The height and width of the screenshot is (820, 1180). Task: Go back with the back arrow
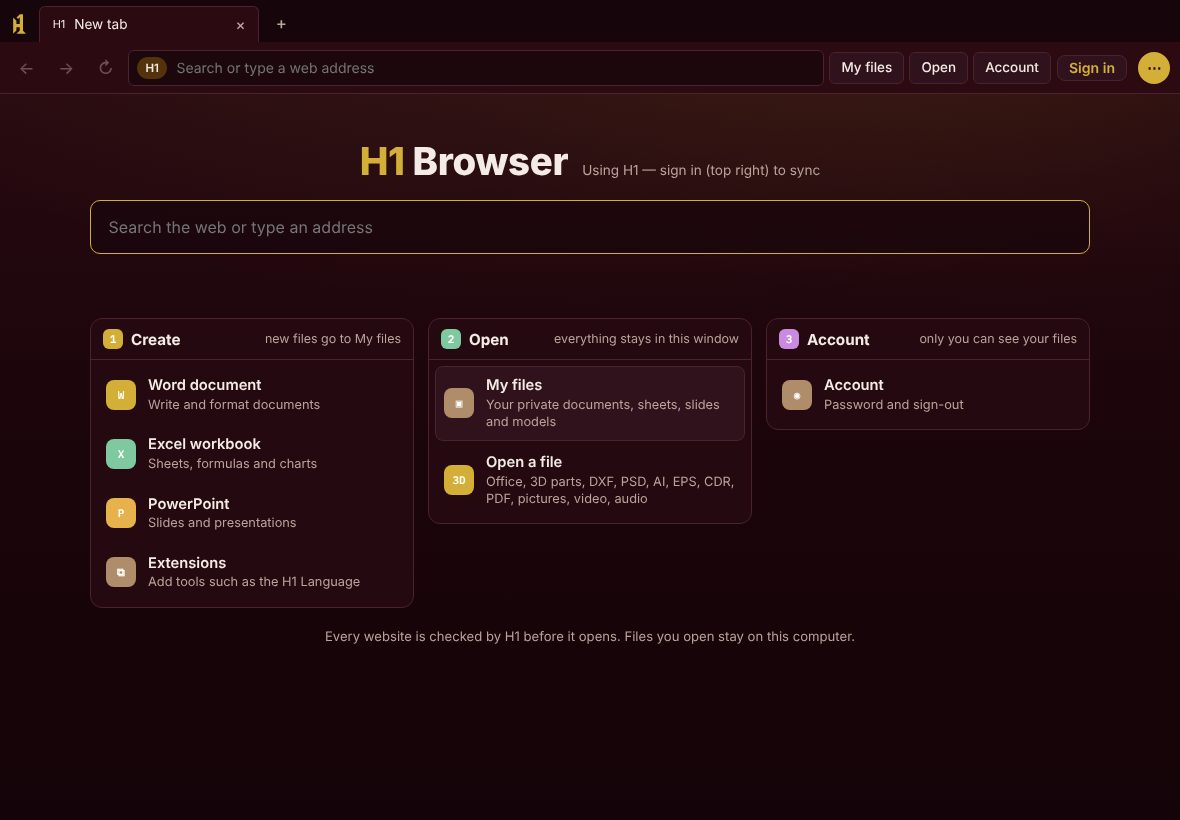pyautogui.click(x=26, y=68)
